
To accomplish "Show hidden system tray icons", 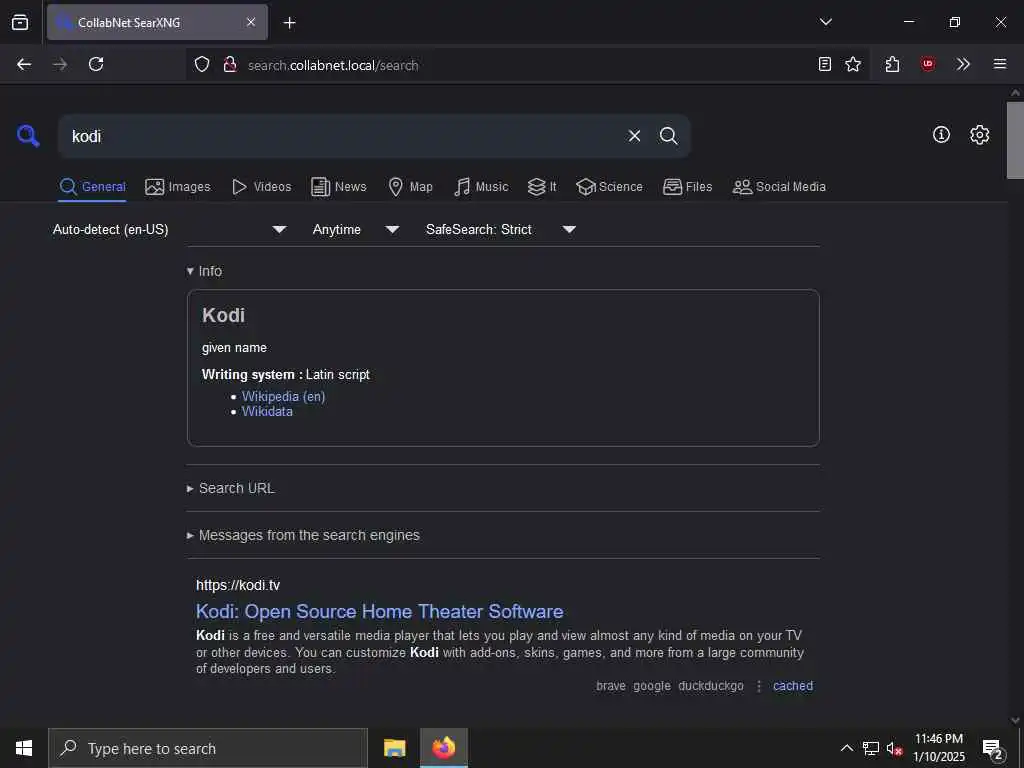I will 846,748.
